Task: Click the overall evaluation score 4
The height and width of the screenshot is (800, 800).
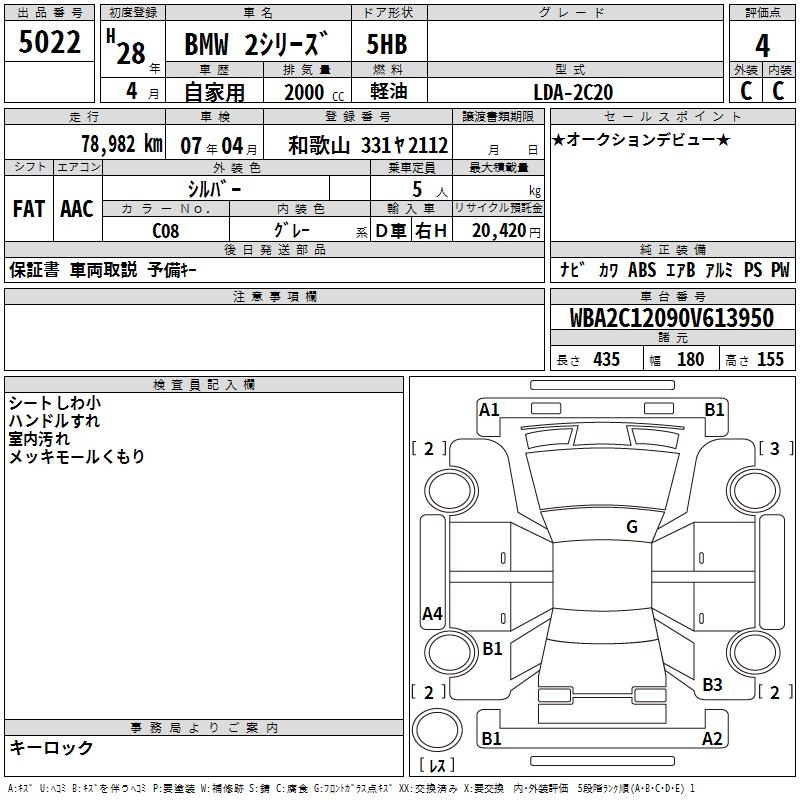Action: (762, 46)
